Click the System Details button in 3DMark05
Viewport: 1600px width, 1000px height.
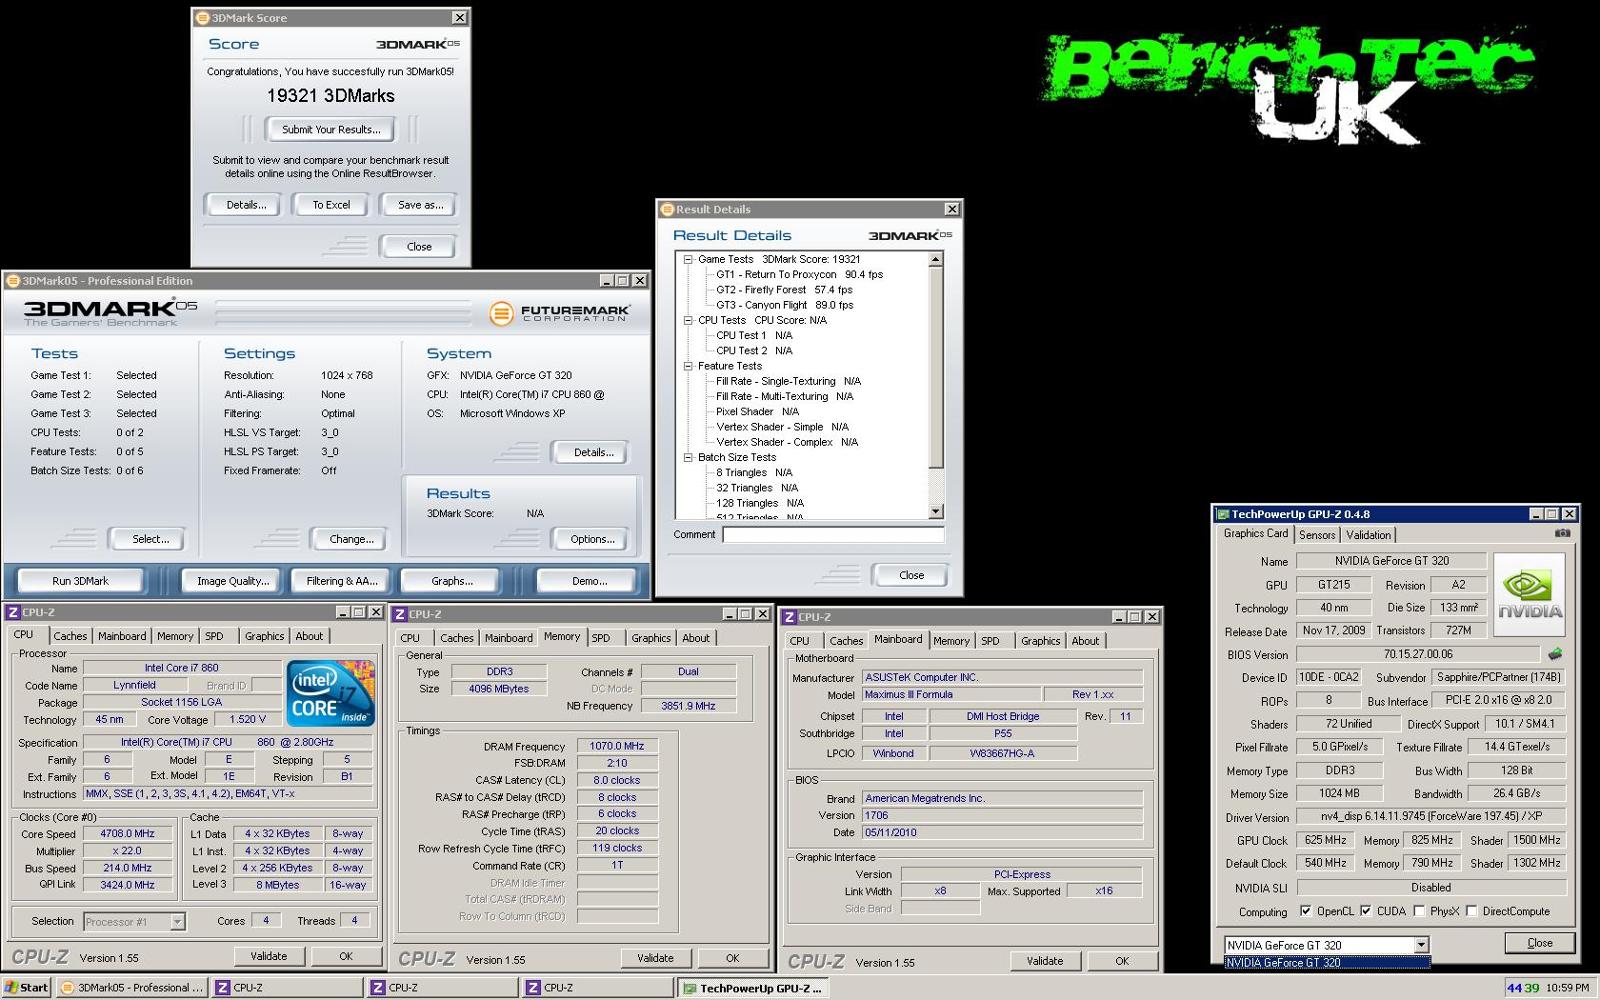(x=593, y=452)
